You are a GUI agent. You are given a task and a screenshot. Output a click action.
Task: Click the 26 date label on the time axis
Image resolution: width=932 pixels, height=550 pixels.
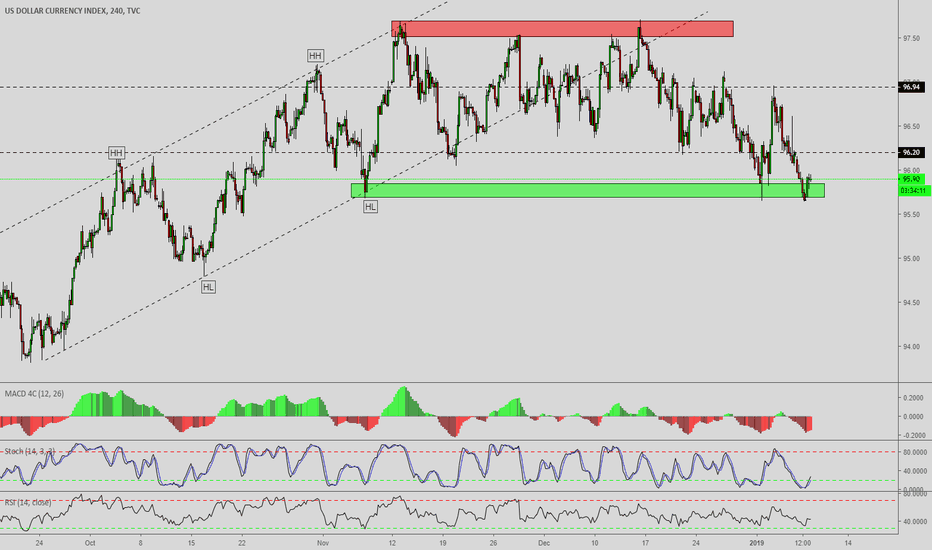(493, 542)
